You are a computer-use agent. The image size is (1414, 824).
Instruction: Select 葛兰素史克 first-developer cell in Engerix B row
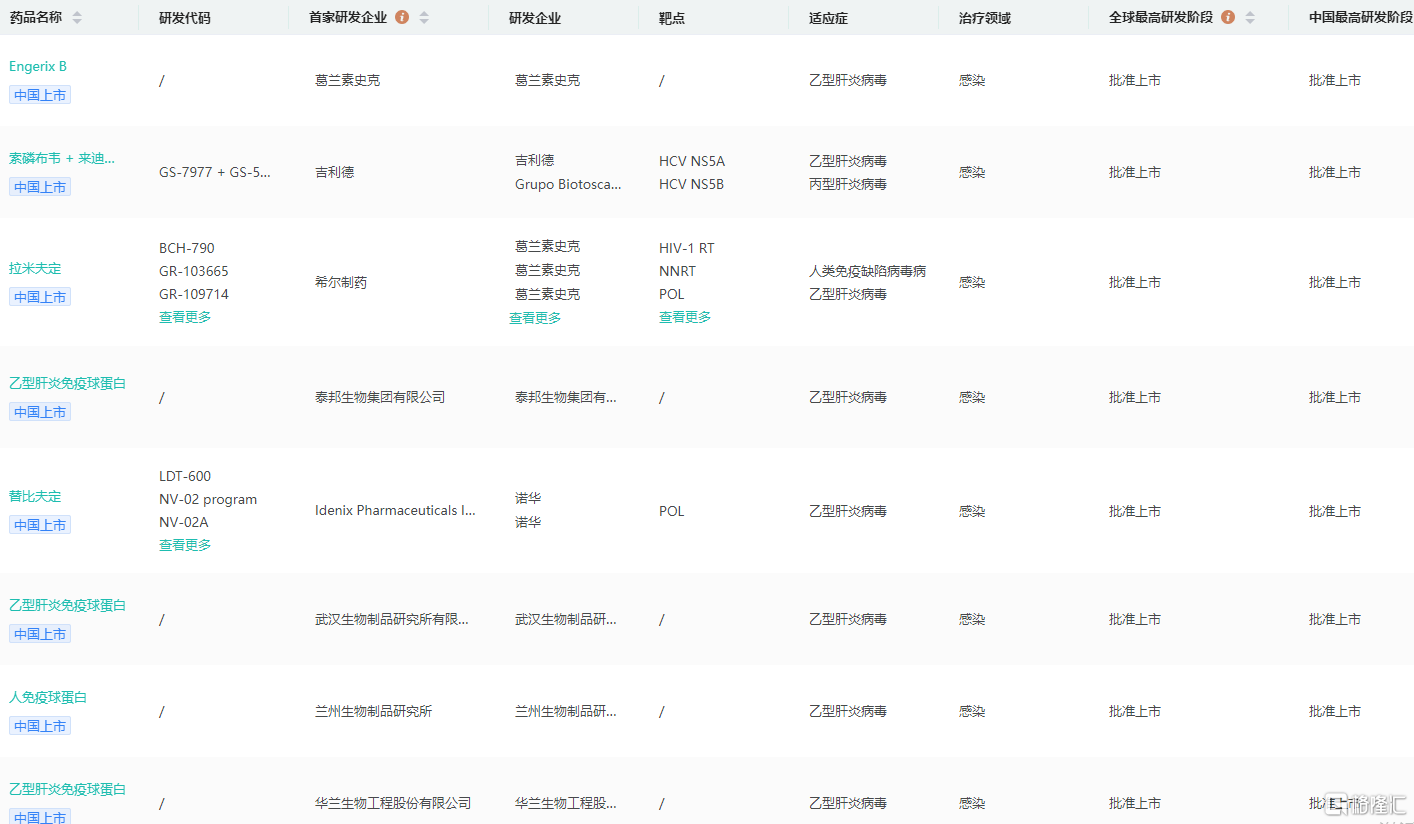pos(348,80)
